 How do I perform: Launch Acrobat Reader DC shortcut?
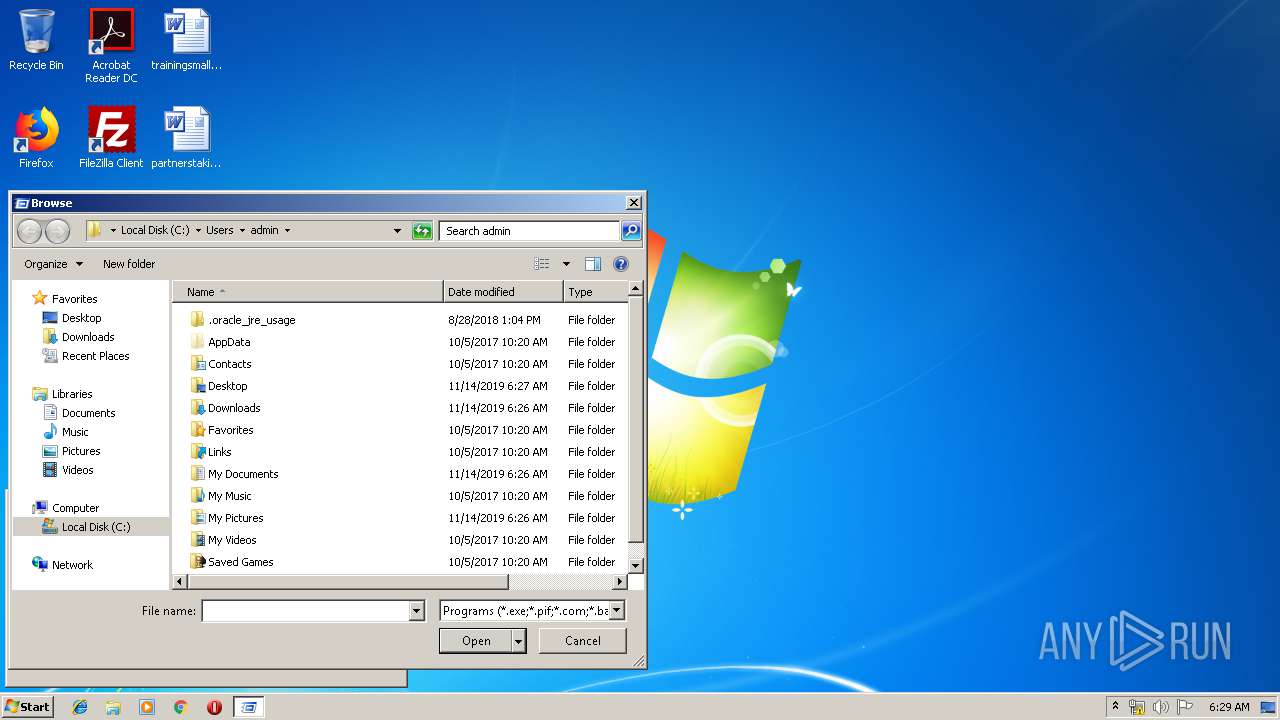coord(111,46)
